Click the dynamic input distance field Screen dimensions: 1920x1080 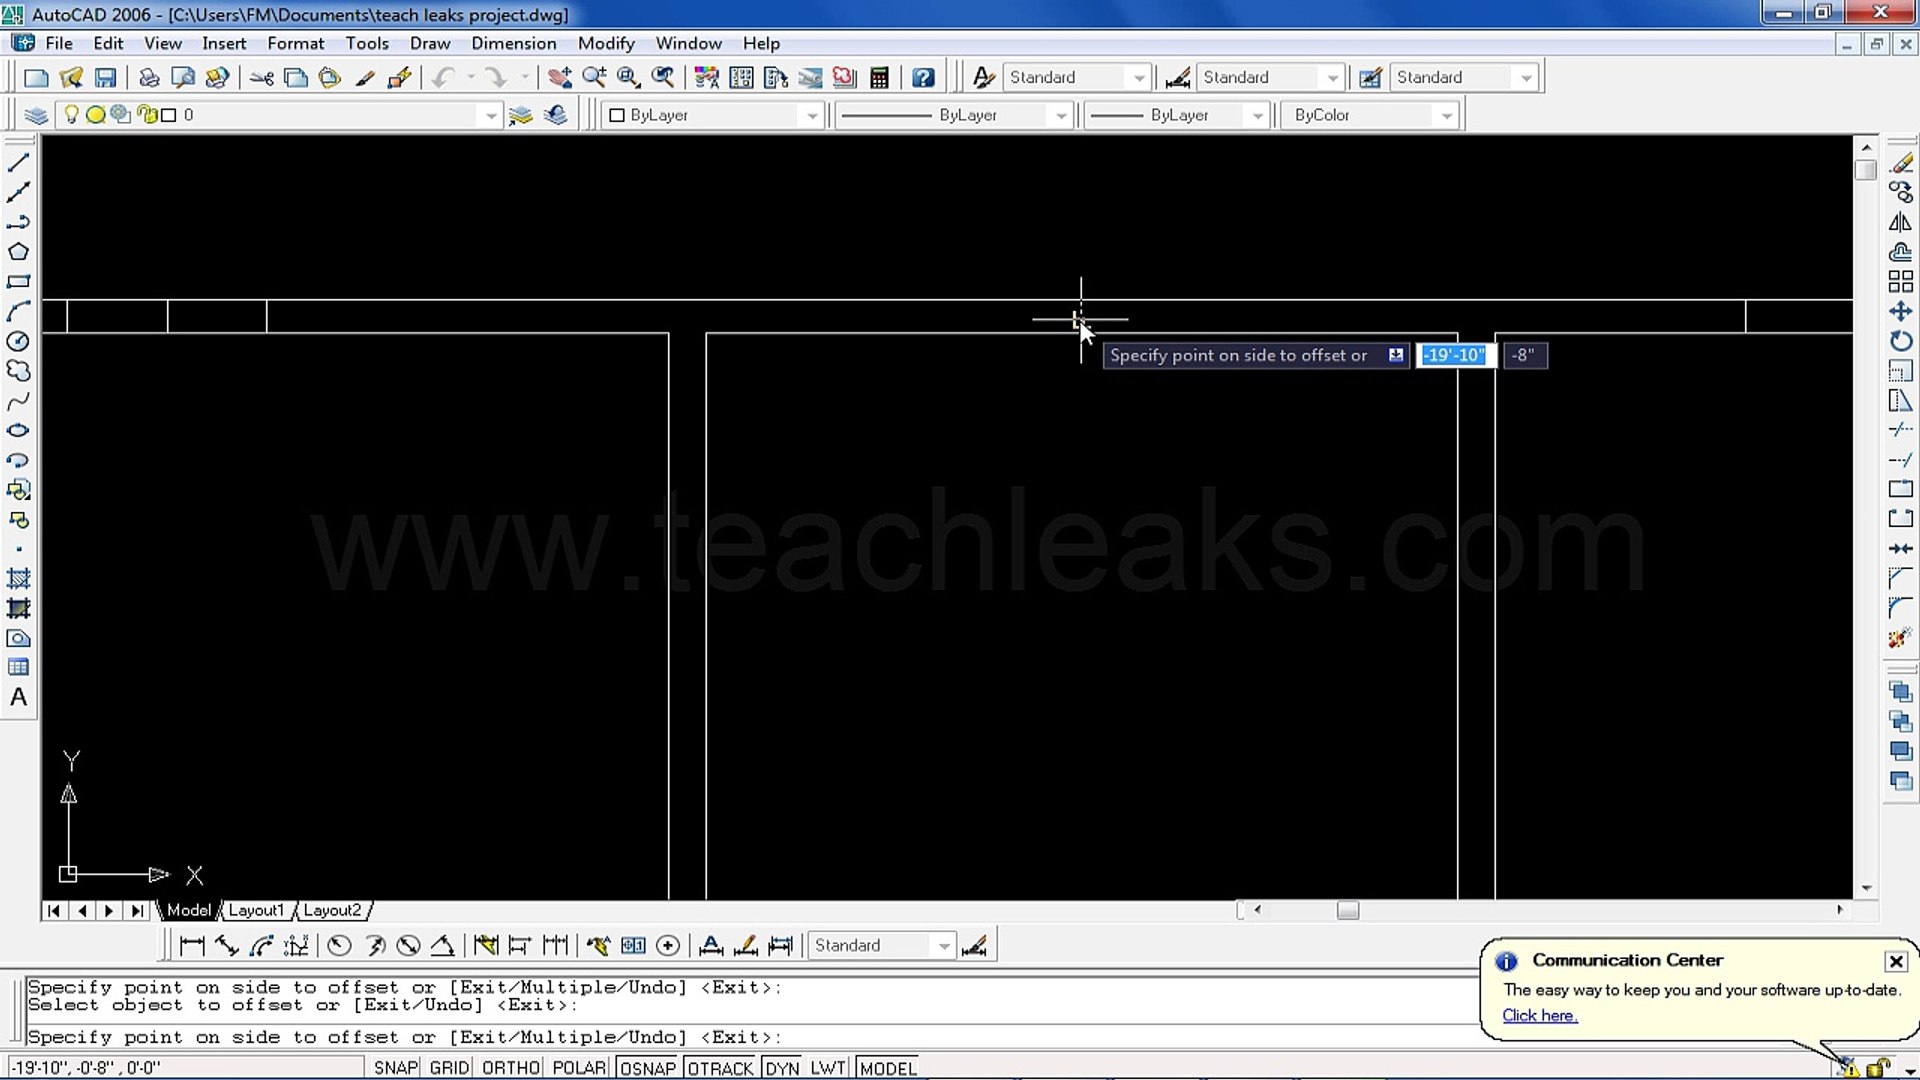click(1455, 355)
